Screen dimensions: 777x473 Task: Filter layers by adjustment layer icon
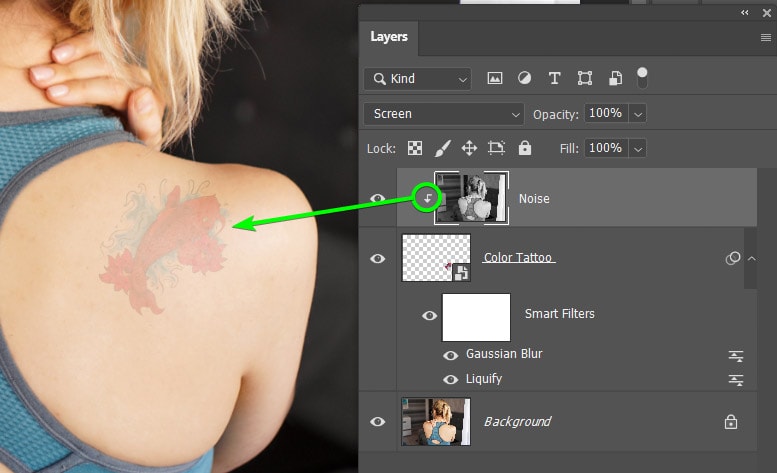pyautogui.click(x=524, y=79)
